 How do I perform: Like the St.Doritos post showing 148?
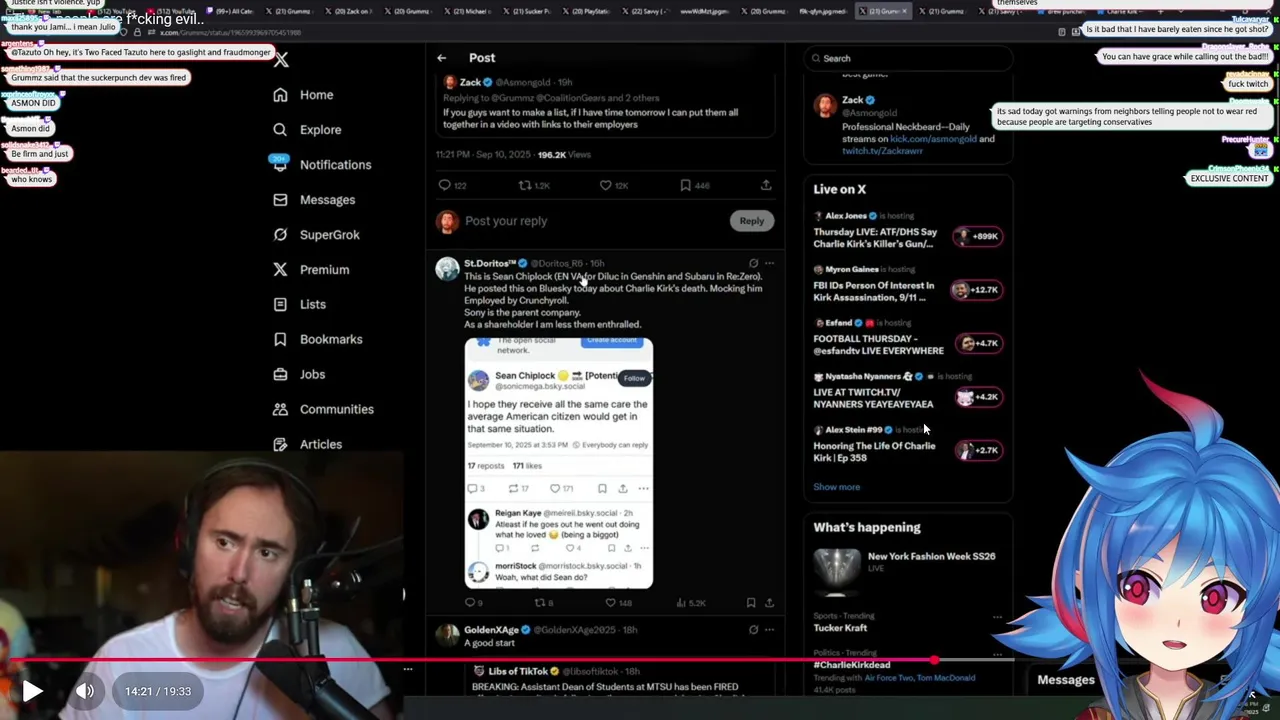pos(609,603)
